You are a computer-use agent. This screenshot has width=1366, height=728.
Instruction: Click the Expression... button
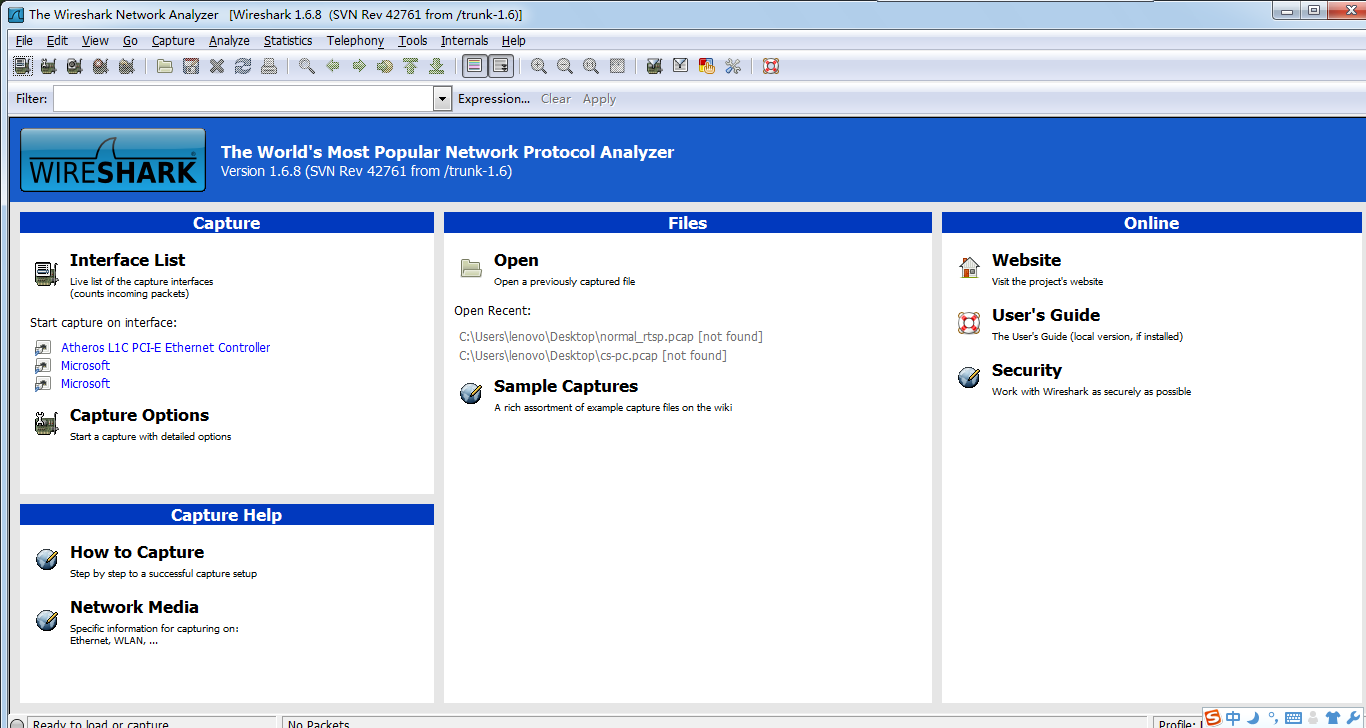[x=494, y=99]
